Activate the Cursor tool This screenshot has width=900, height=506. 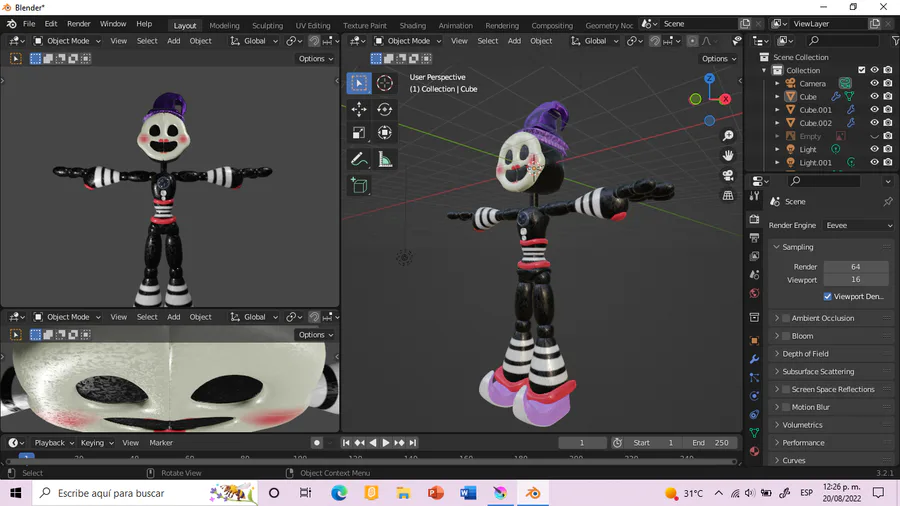click(x=385, y=83)
